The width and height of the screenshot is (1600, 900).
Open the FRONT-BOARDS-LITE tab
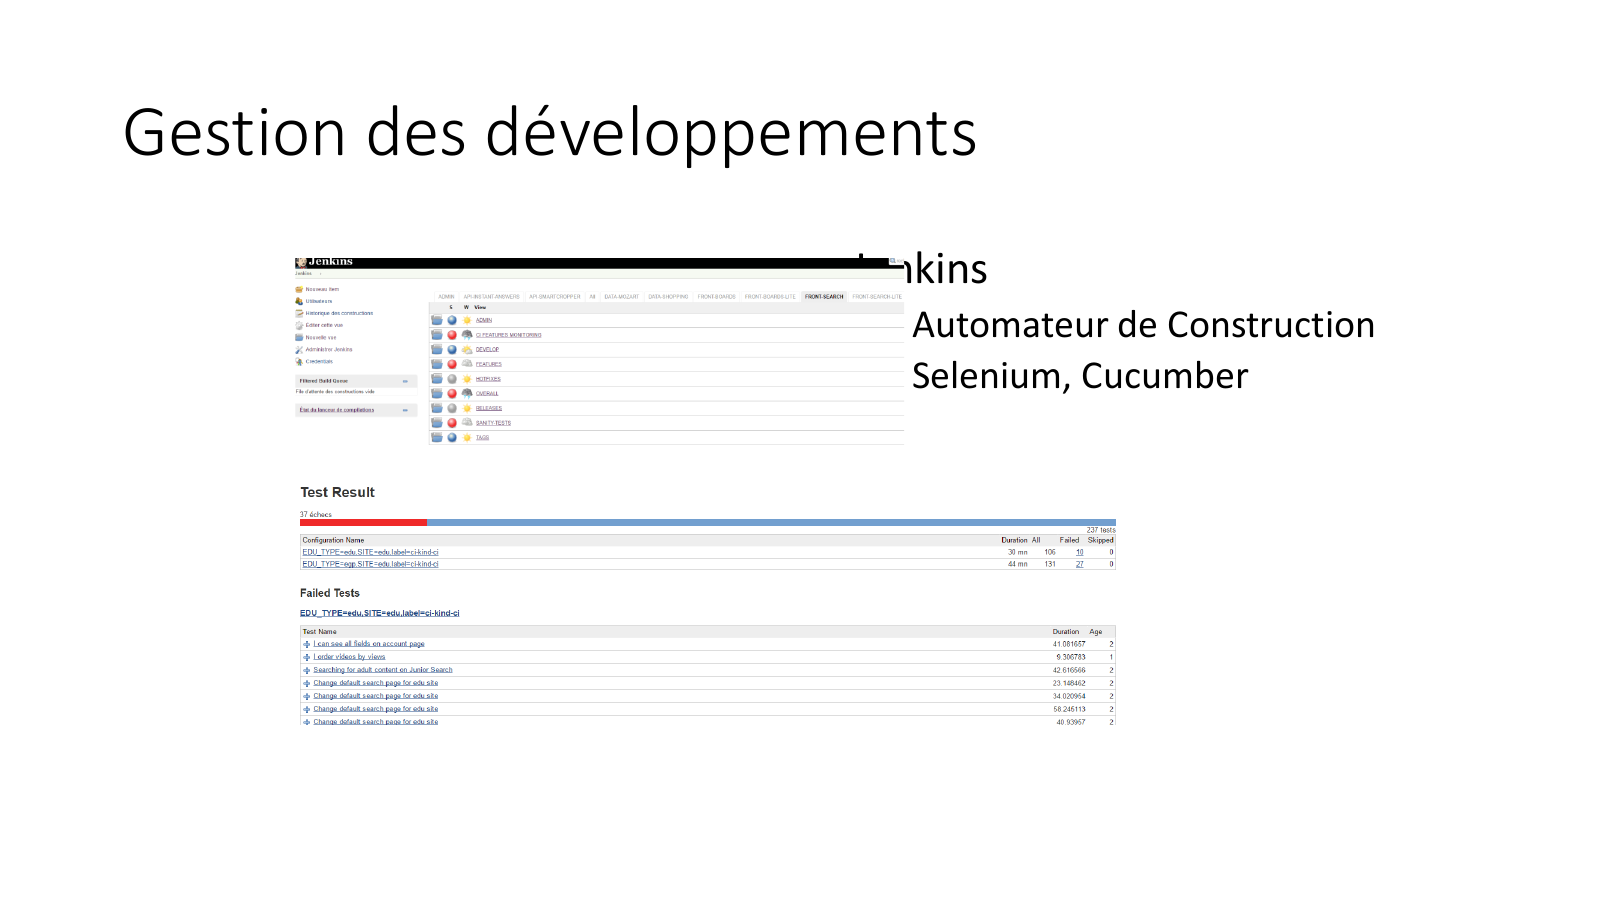(x=770, y=296)
